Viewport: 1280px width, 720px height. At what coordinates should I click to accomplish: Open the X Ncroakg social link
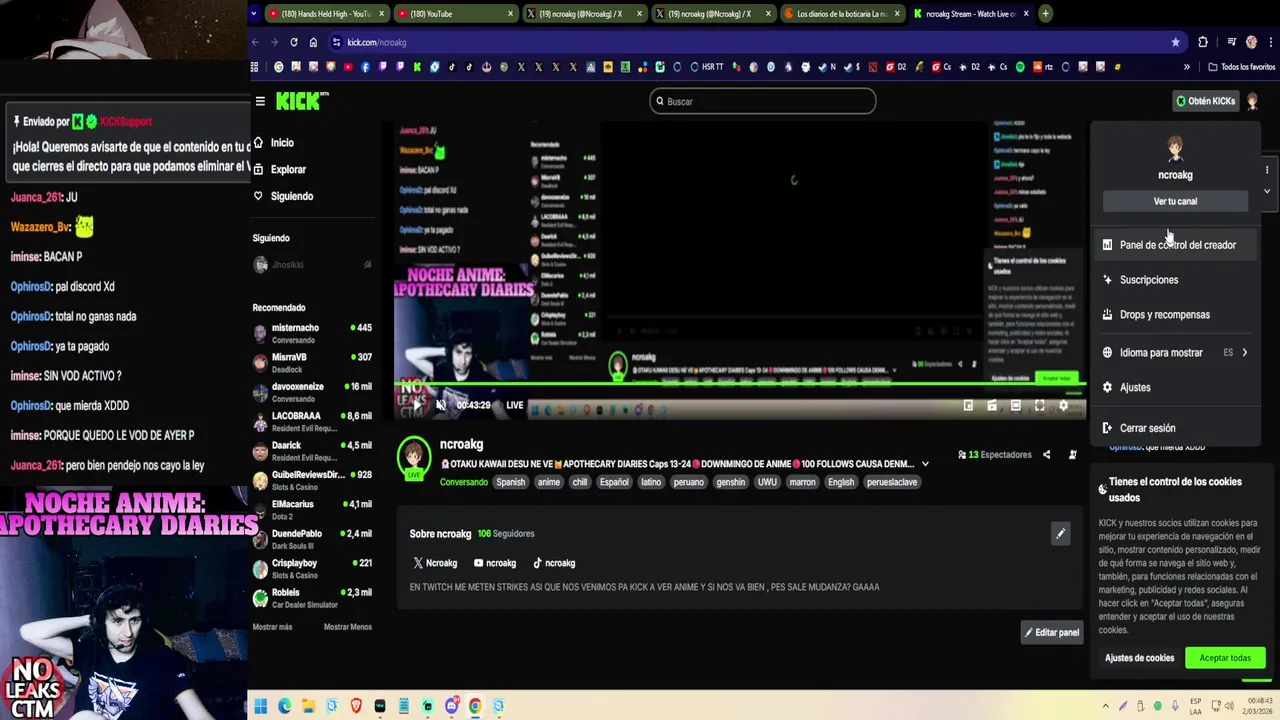[x=435, y=563]
